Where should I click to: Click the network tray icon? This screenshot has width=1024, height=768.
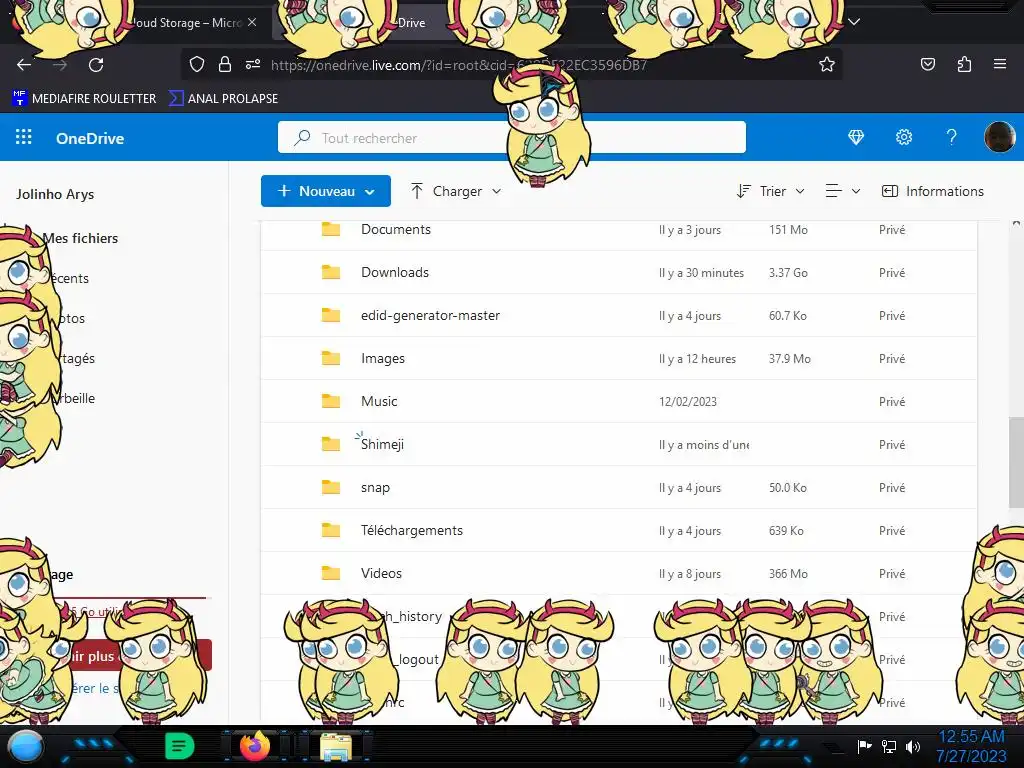(x=889, y=746)
